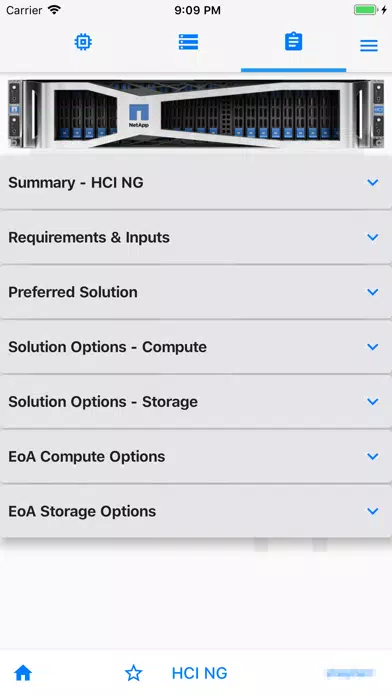Viewport: 392px width, 696px height.
Task: Open the storage stack tab icon
Action: tap(188, 42)
